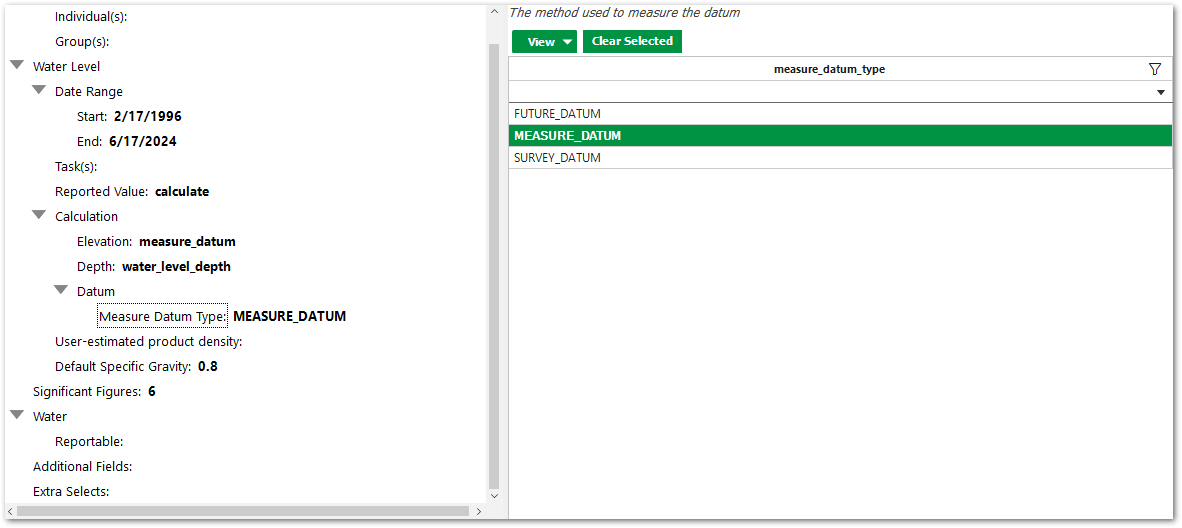Viewport: 1182px width, 528px height.
Task: Click the highlighted MEASURE_DATUM row
Action: (x=567, y=136)
